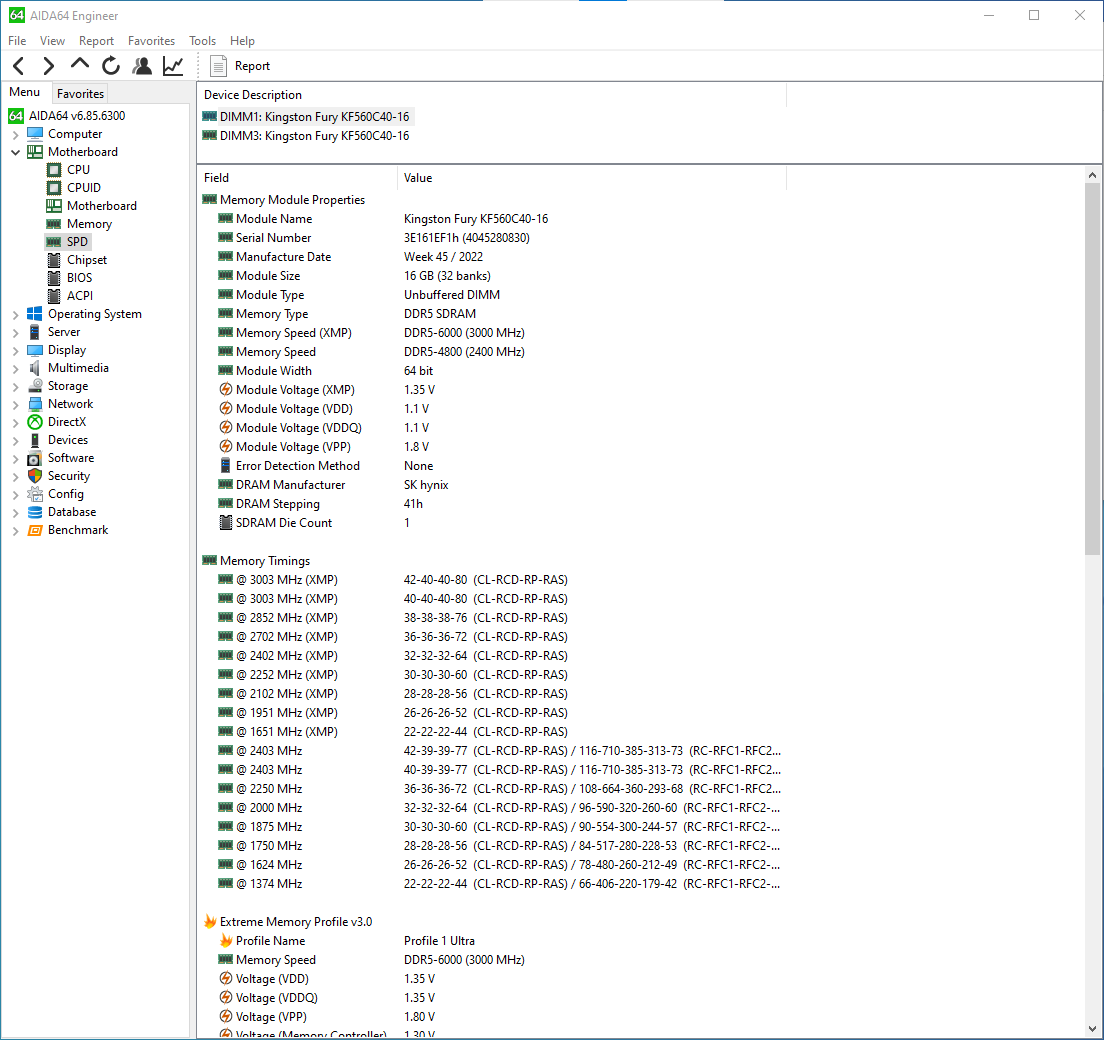
Task: Click the Database cylinder icon
Action: (34, 512)
